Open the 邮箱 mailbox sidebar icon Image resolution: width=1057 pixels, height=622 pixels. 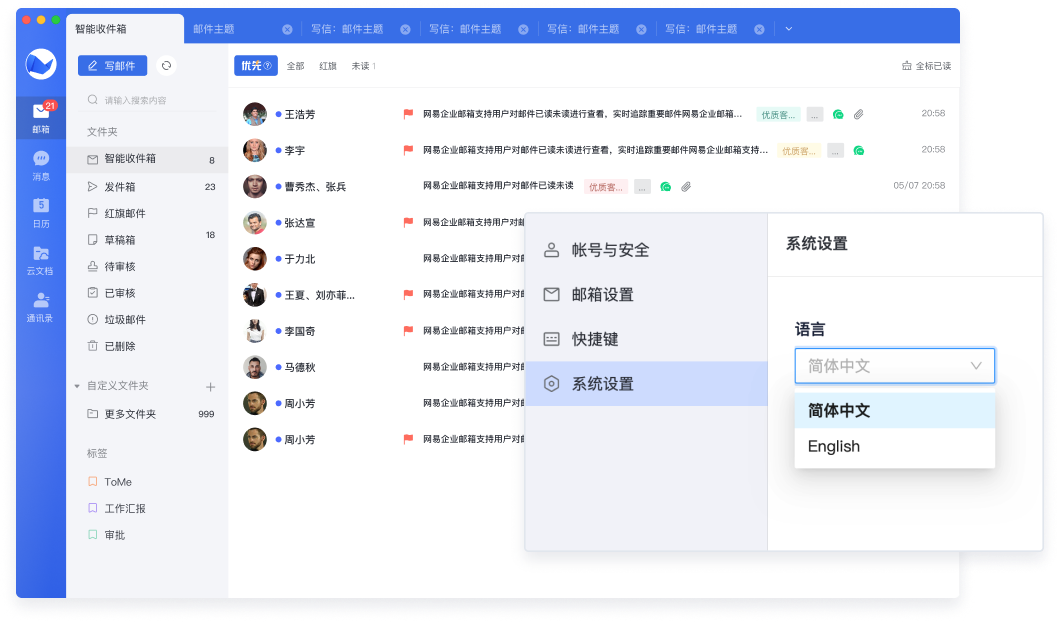[x=41, y=117]
